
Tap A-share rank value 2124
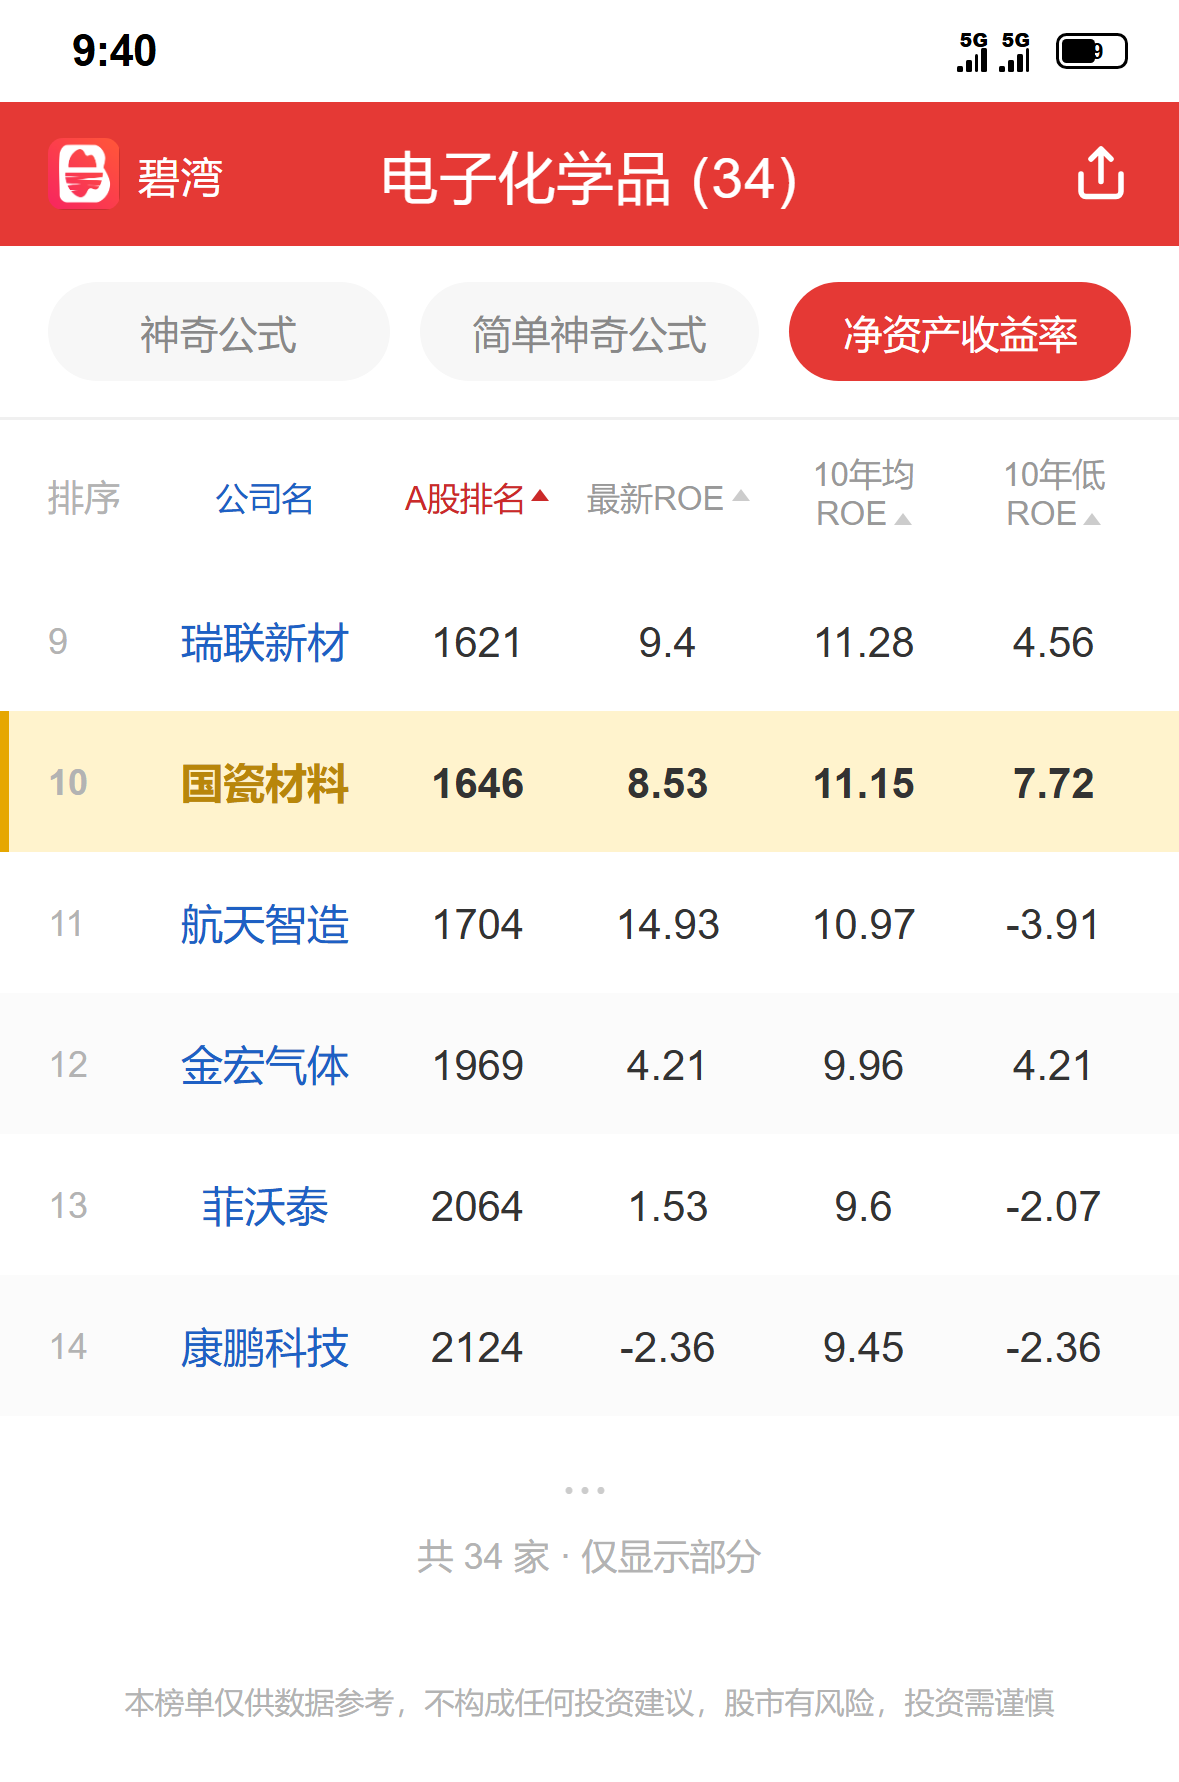click(477, 1348)
